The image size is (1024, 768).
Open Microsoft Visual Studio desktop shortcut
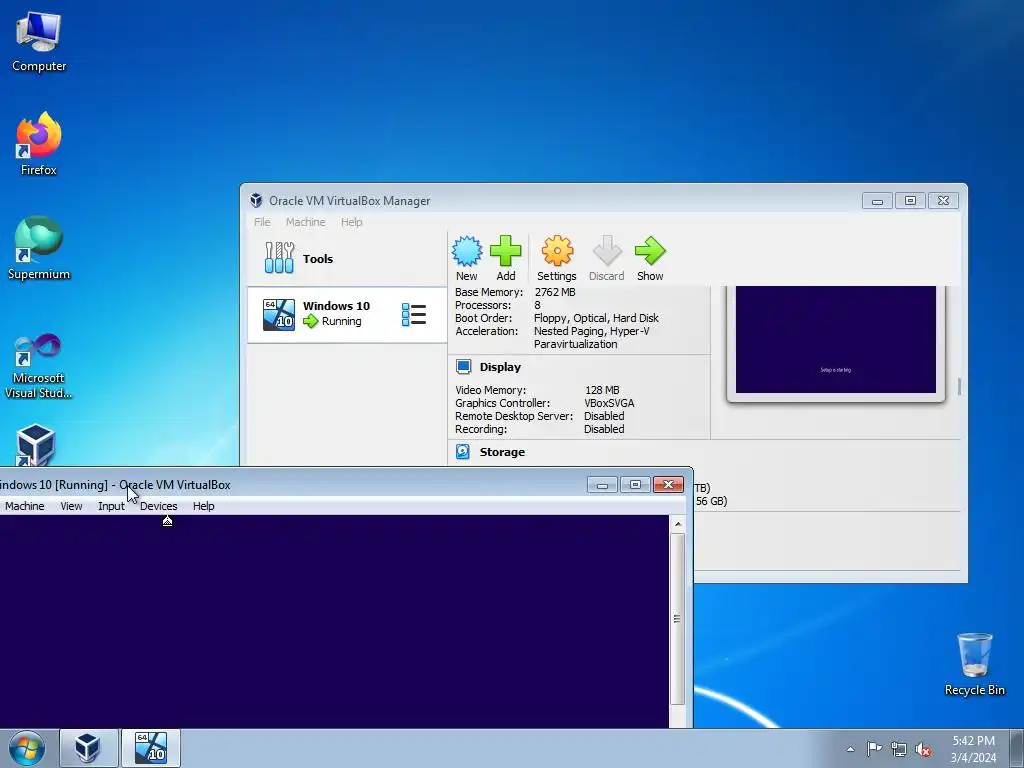(39, 366)
